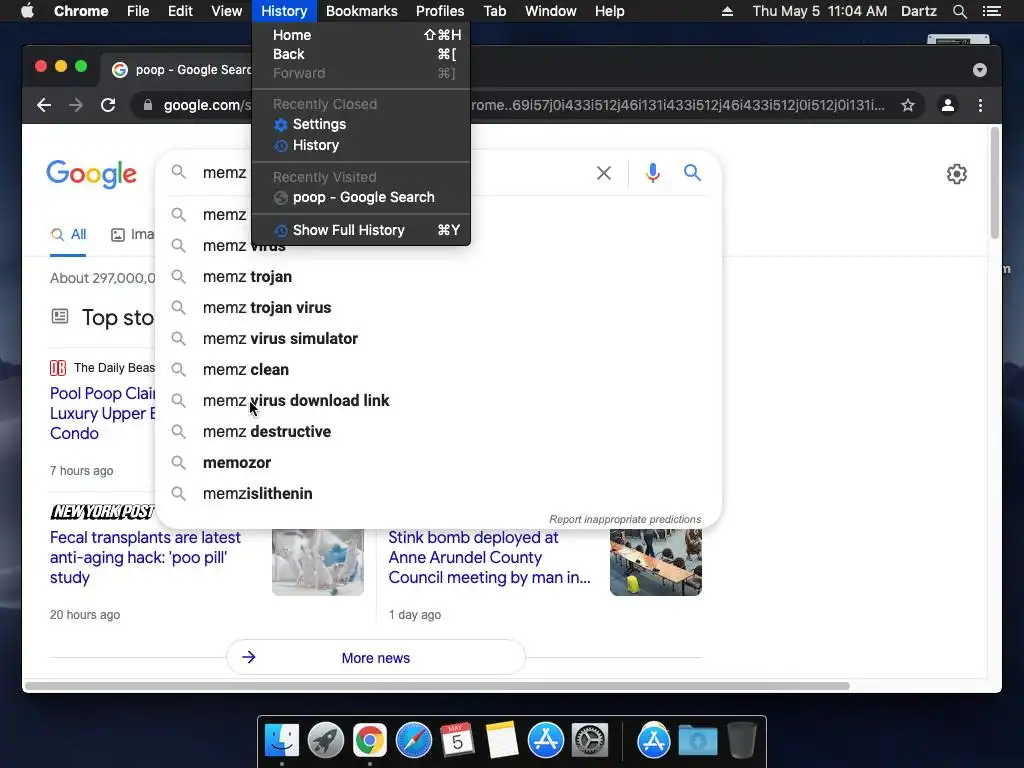The image size is (1024, 768).
Task: Choose the memozor suggestion
Action: [438, 462]
